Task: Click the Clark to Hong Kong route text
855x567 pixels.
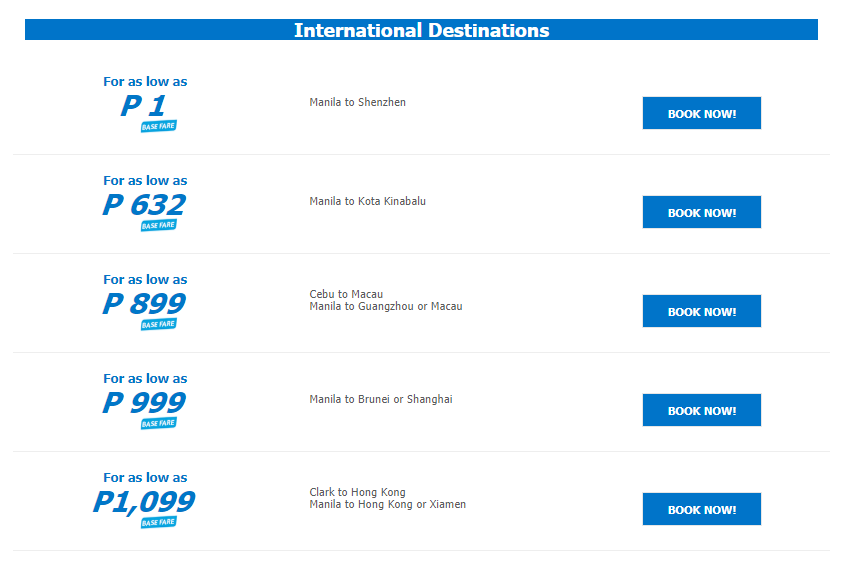Action: (x=357, y=492)
